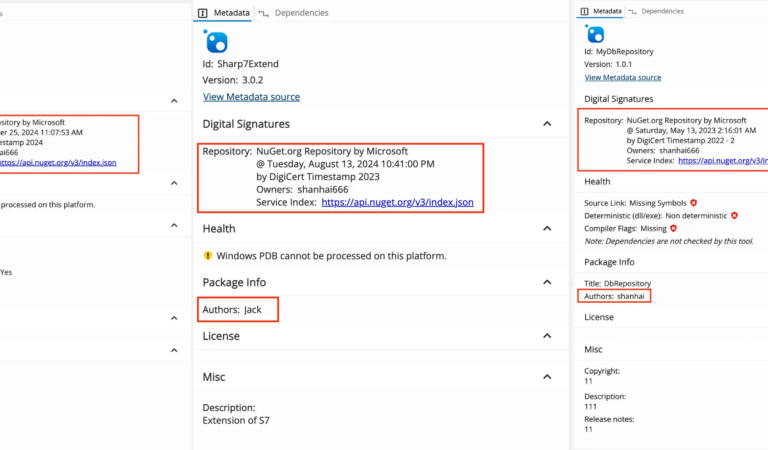Image resolution: width=768 pixels, height=450 pixels.
Task: Click the 'Digital Signatures' heading in MyDbRepository panel
Action: [619, 99]
